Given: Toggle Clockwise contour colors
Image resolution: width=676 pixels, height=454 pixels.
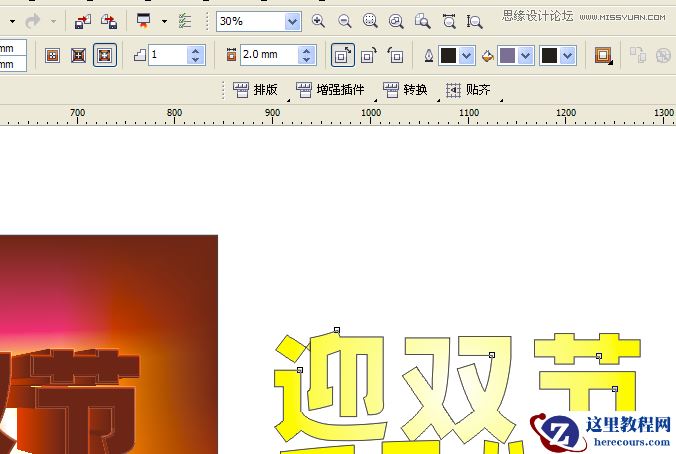Looking at the screenshot, I should (x=369, y=55).
